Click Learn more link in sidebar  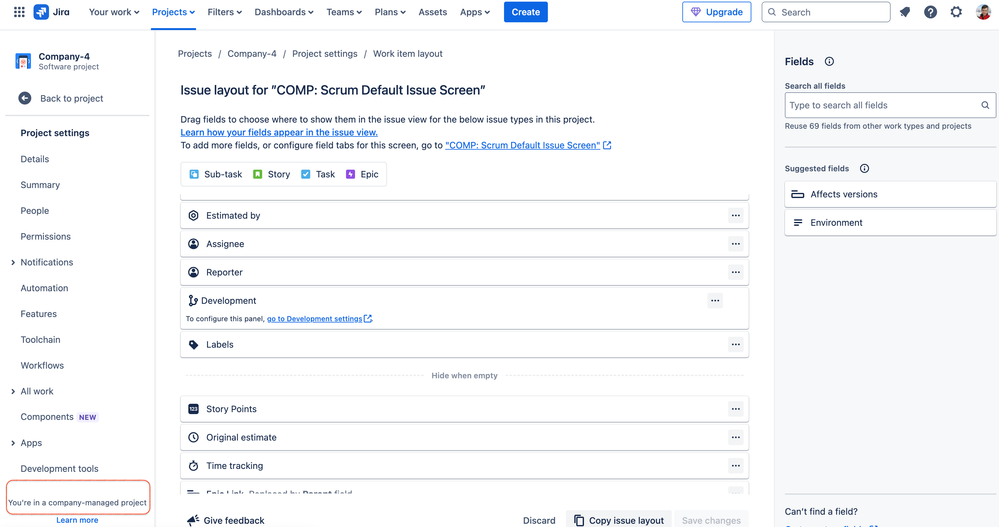[77, 520]
